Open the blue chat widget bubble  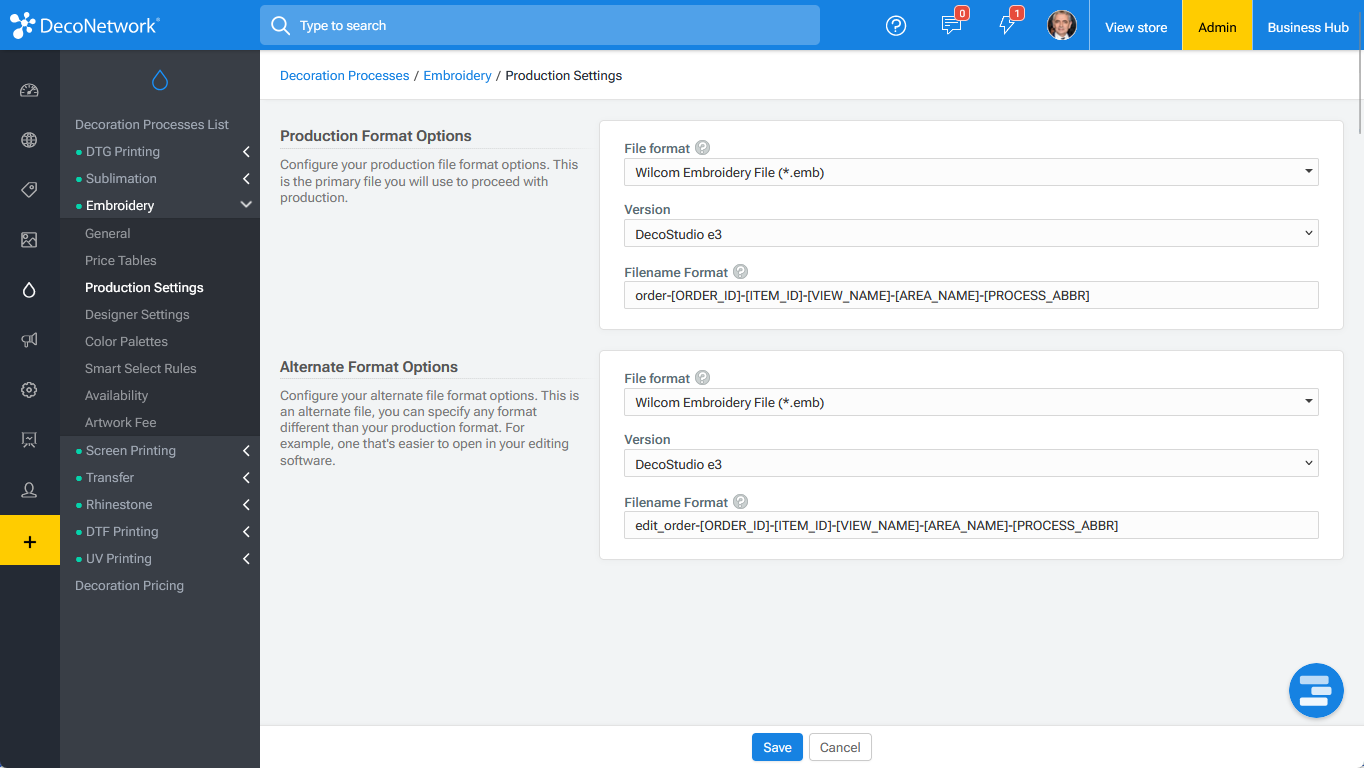[x=1316, y=690]
